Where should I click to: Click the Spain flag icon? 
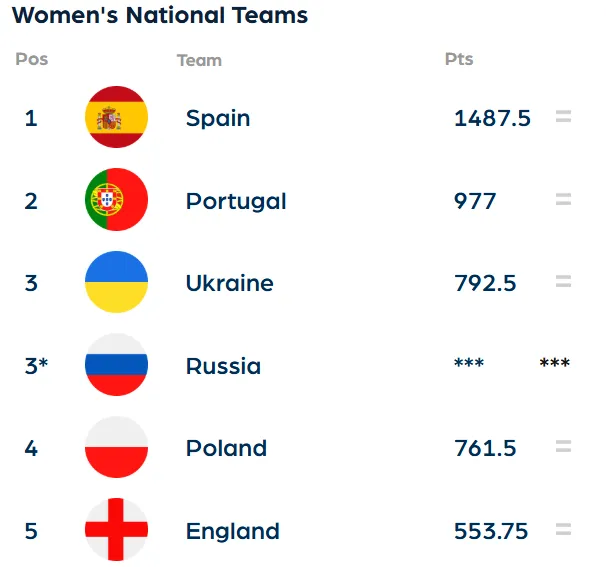coord(117,118)
